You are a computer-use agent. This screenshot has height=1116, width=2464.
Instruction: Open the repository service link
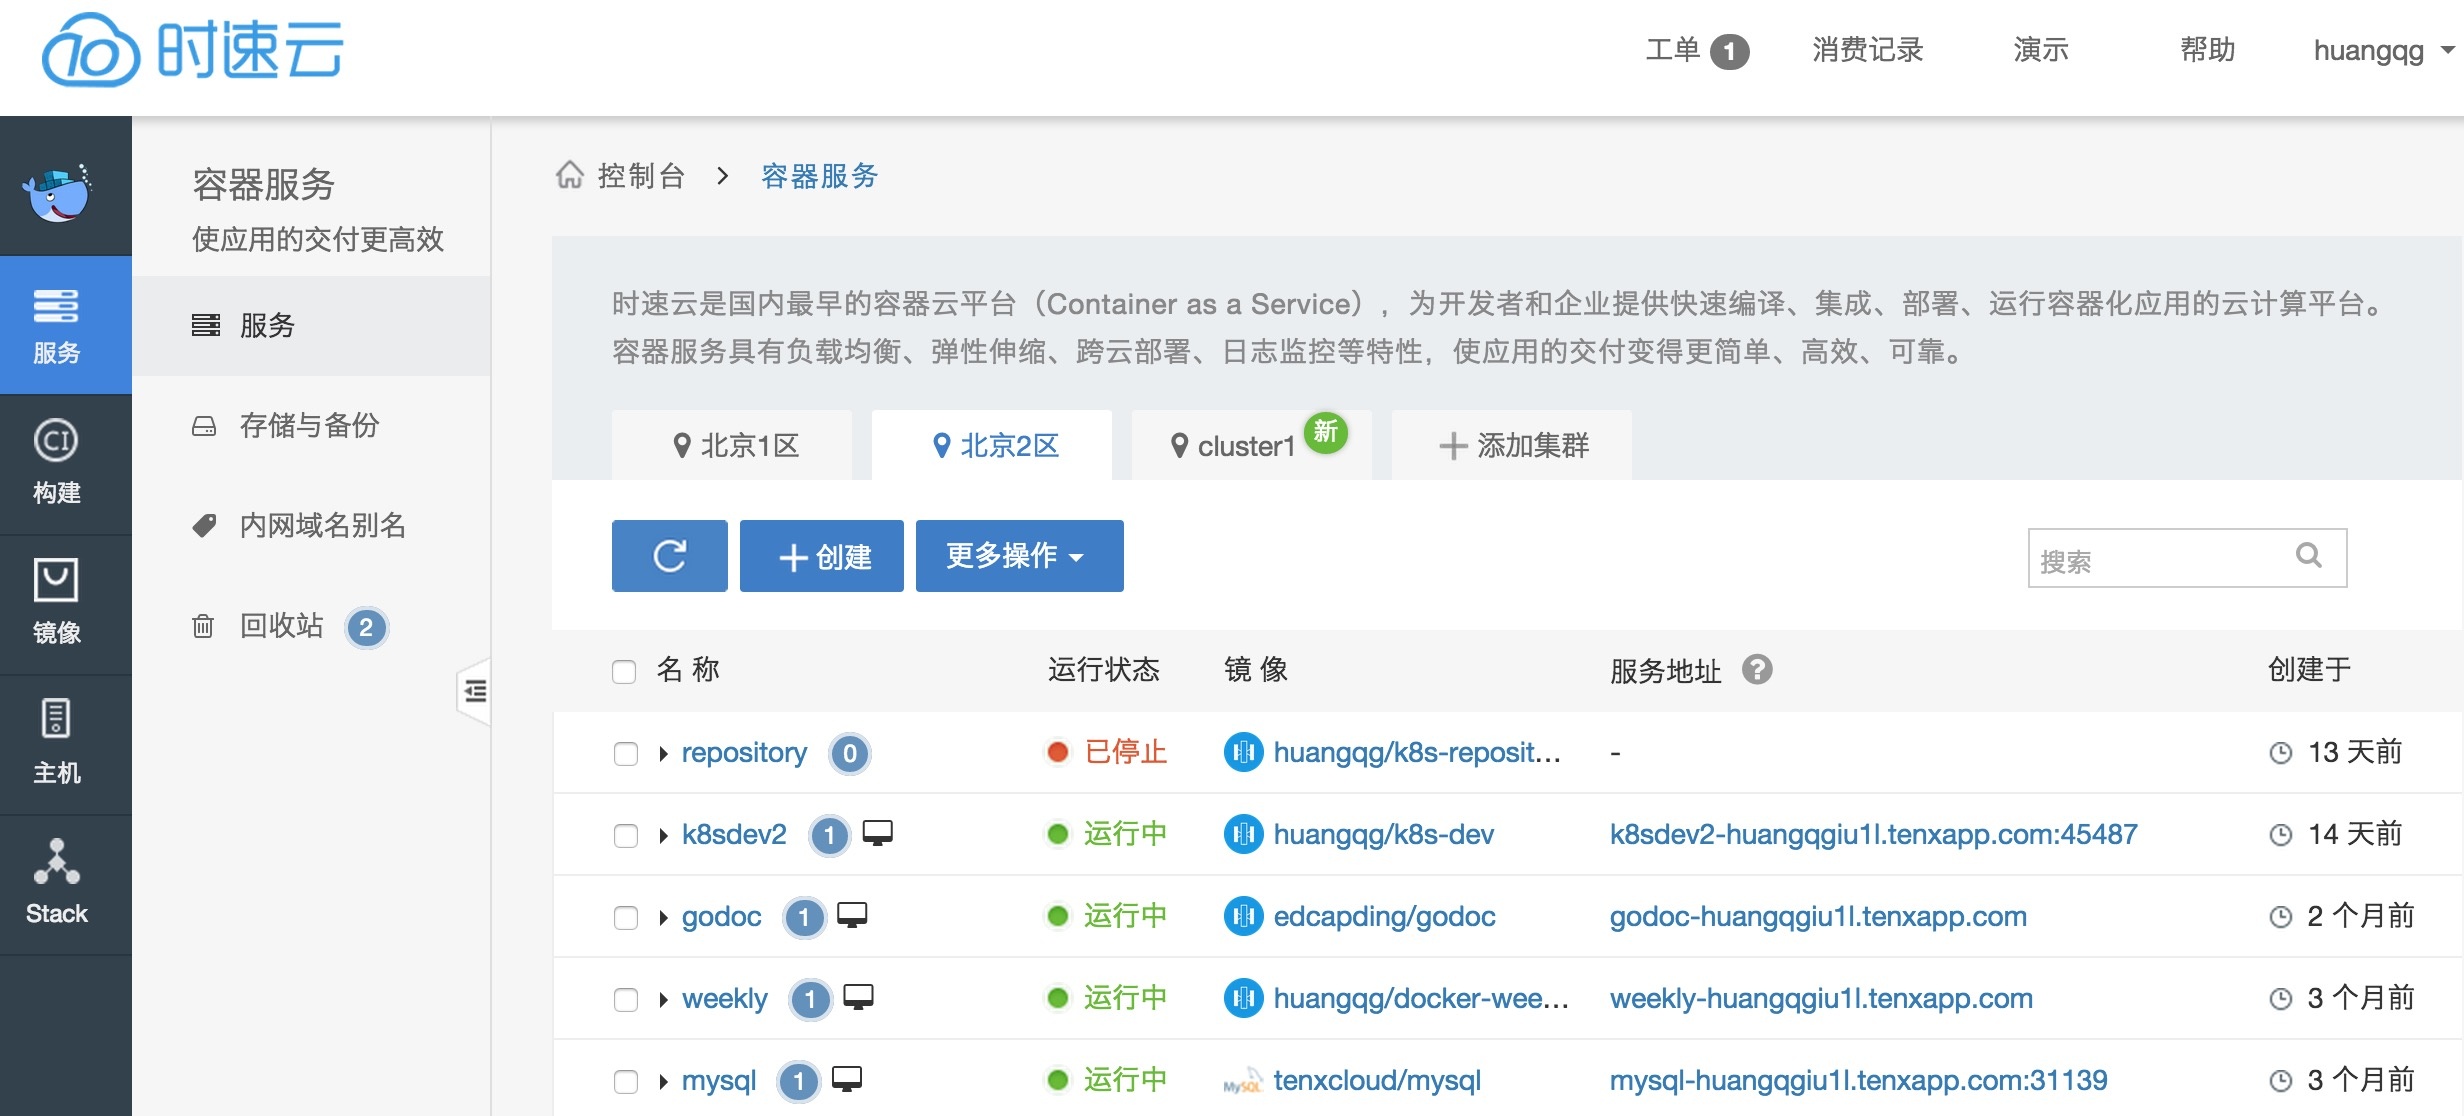point(744,753)
